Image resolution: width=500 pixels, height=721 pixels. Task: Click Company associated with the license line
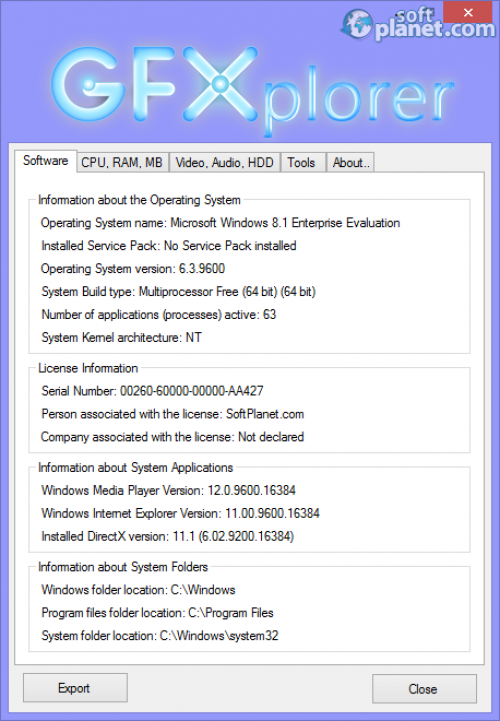point(172,437)
